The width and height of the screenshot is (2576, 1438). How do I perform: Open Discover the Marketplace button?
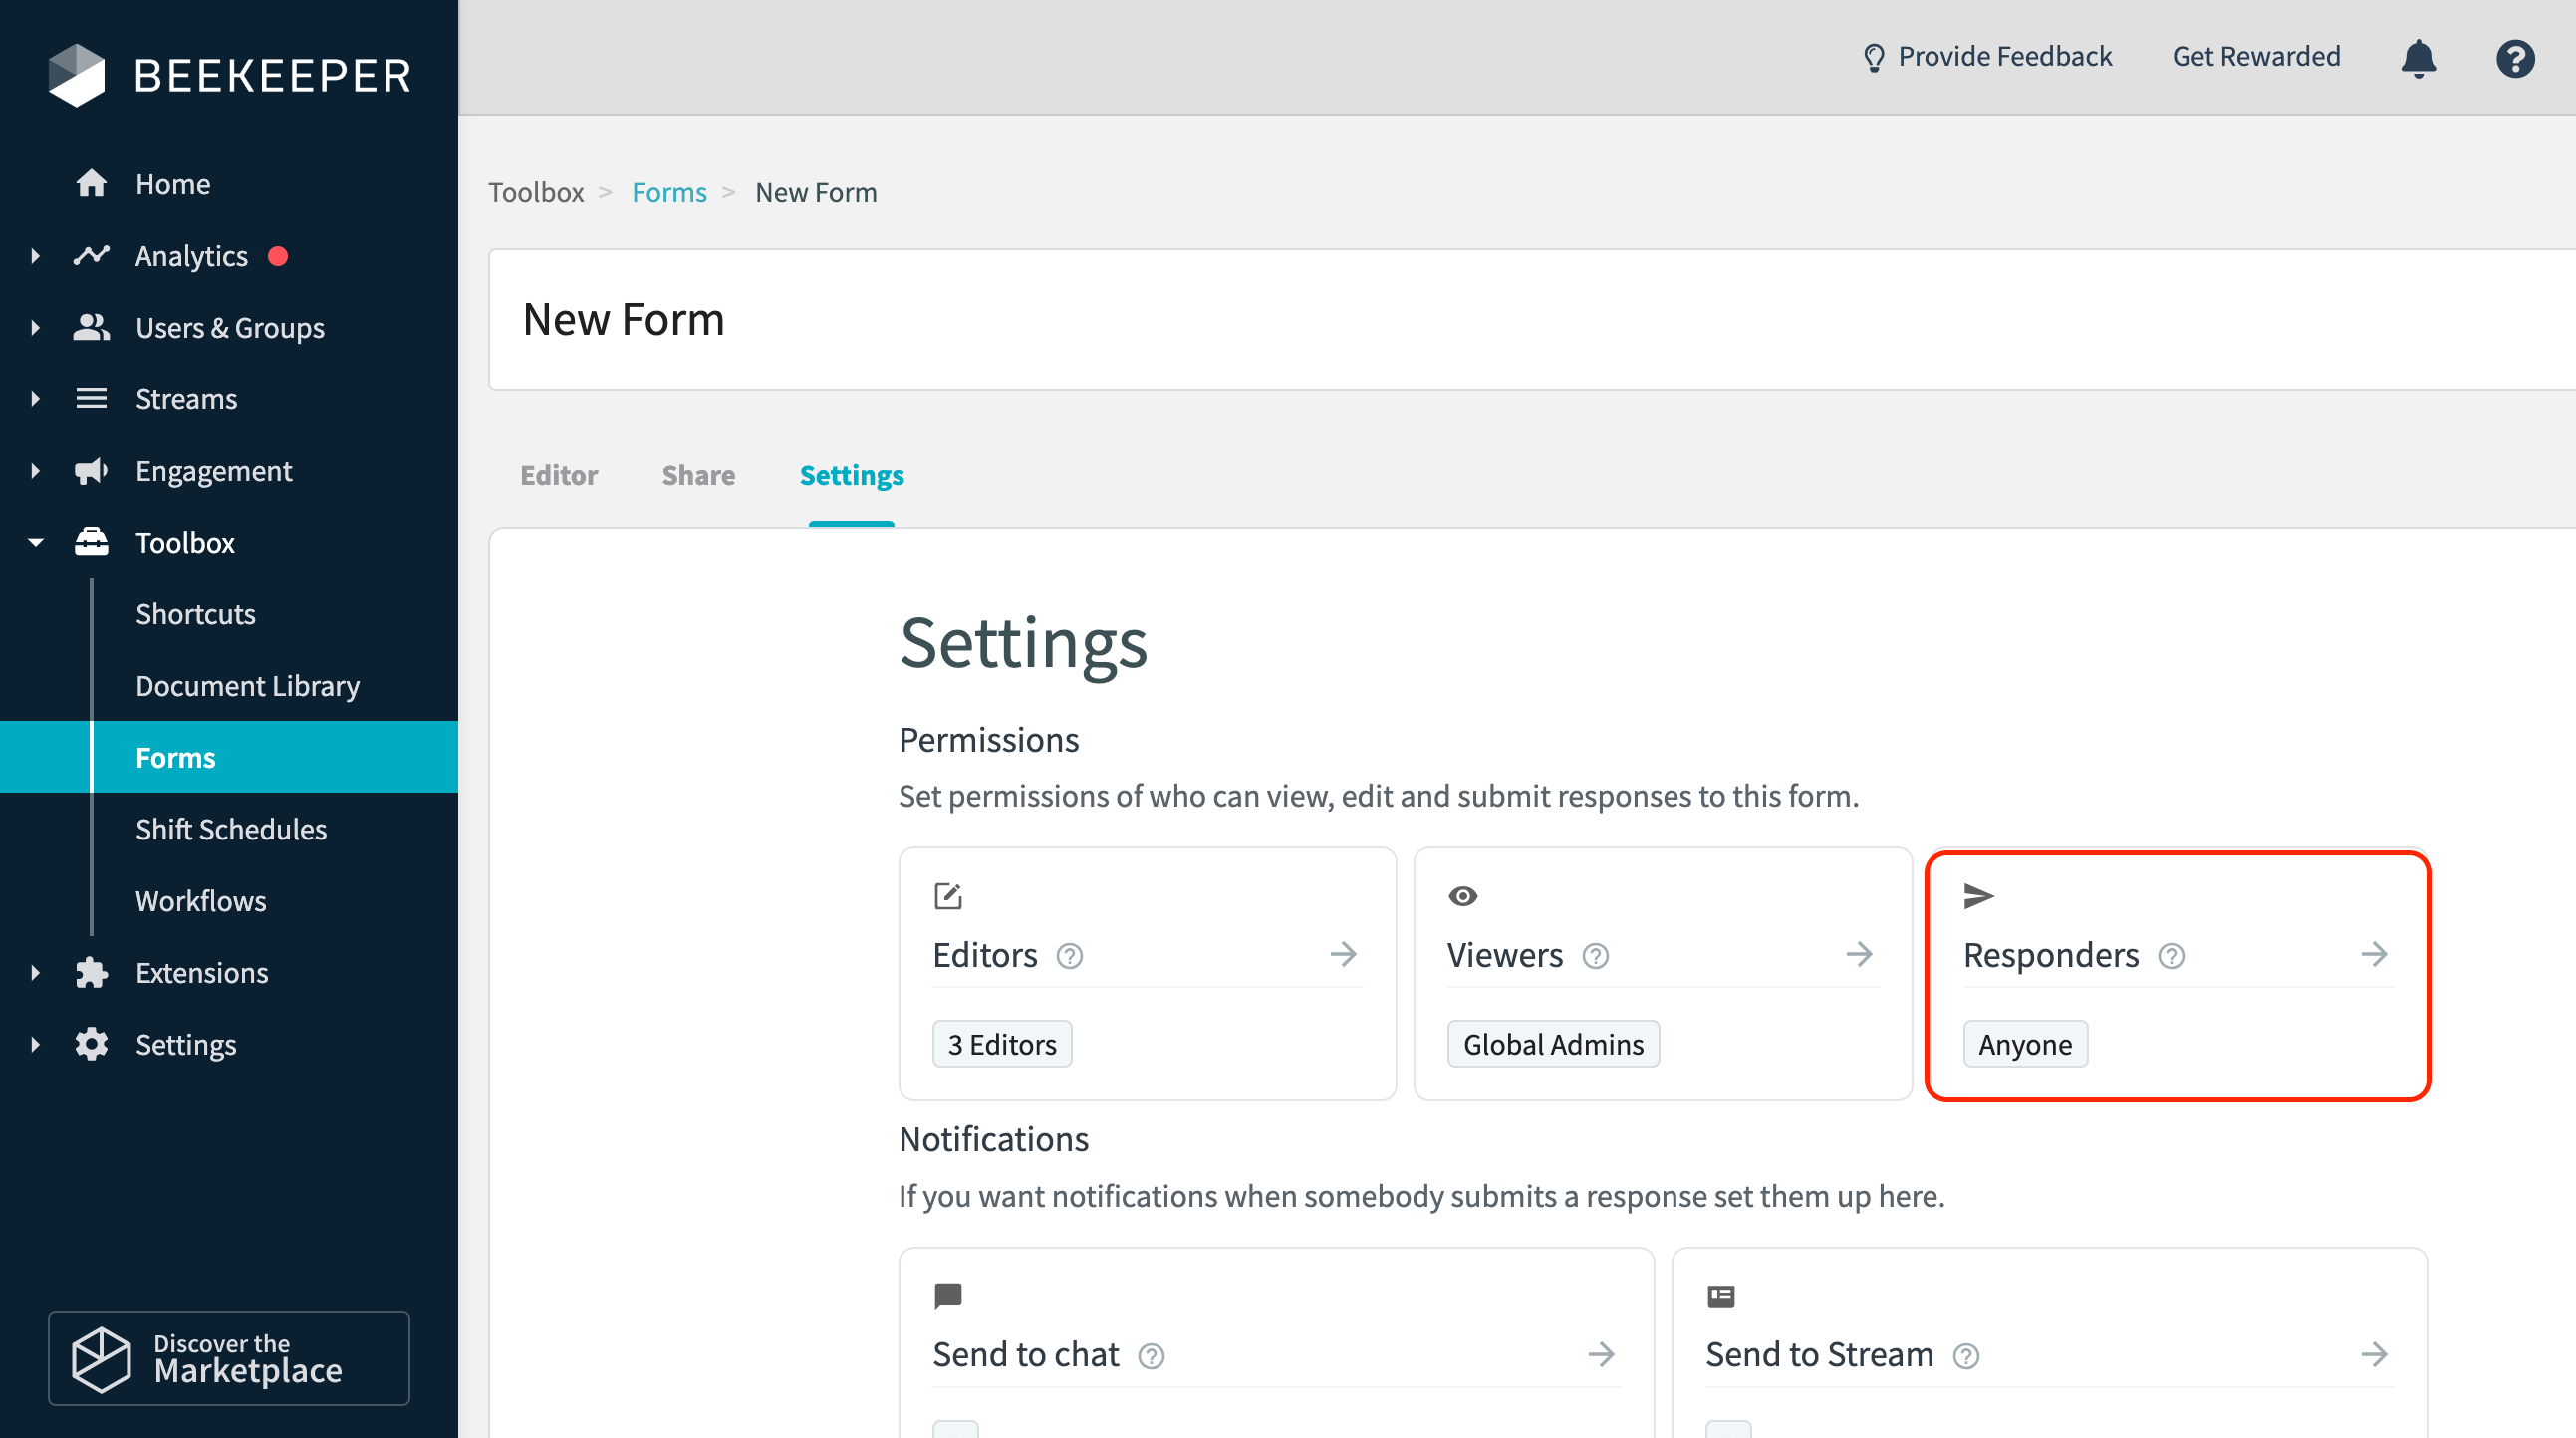[x=229, y=1358]
